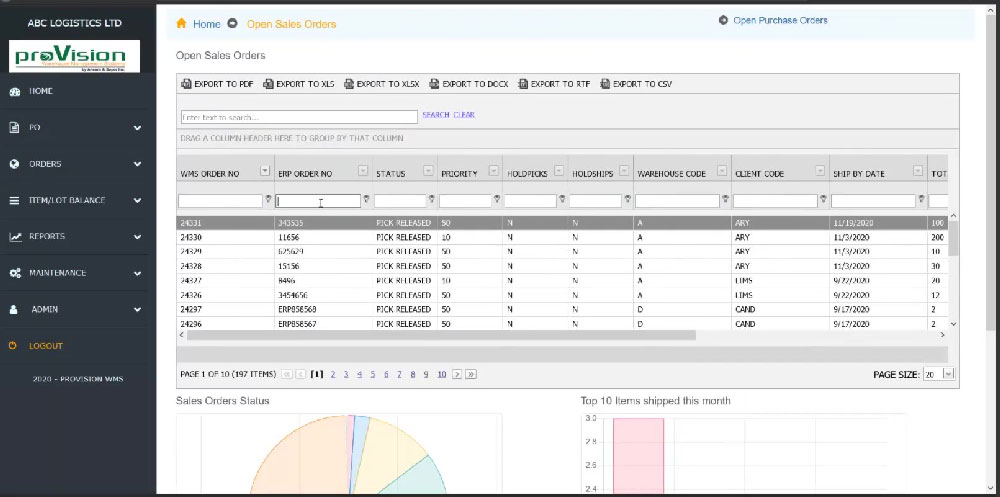Go to Home breadcrumb link

pyautogui.click(x=207, y=24)
